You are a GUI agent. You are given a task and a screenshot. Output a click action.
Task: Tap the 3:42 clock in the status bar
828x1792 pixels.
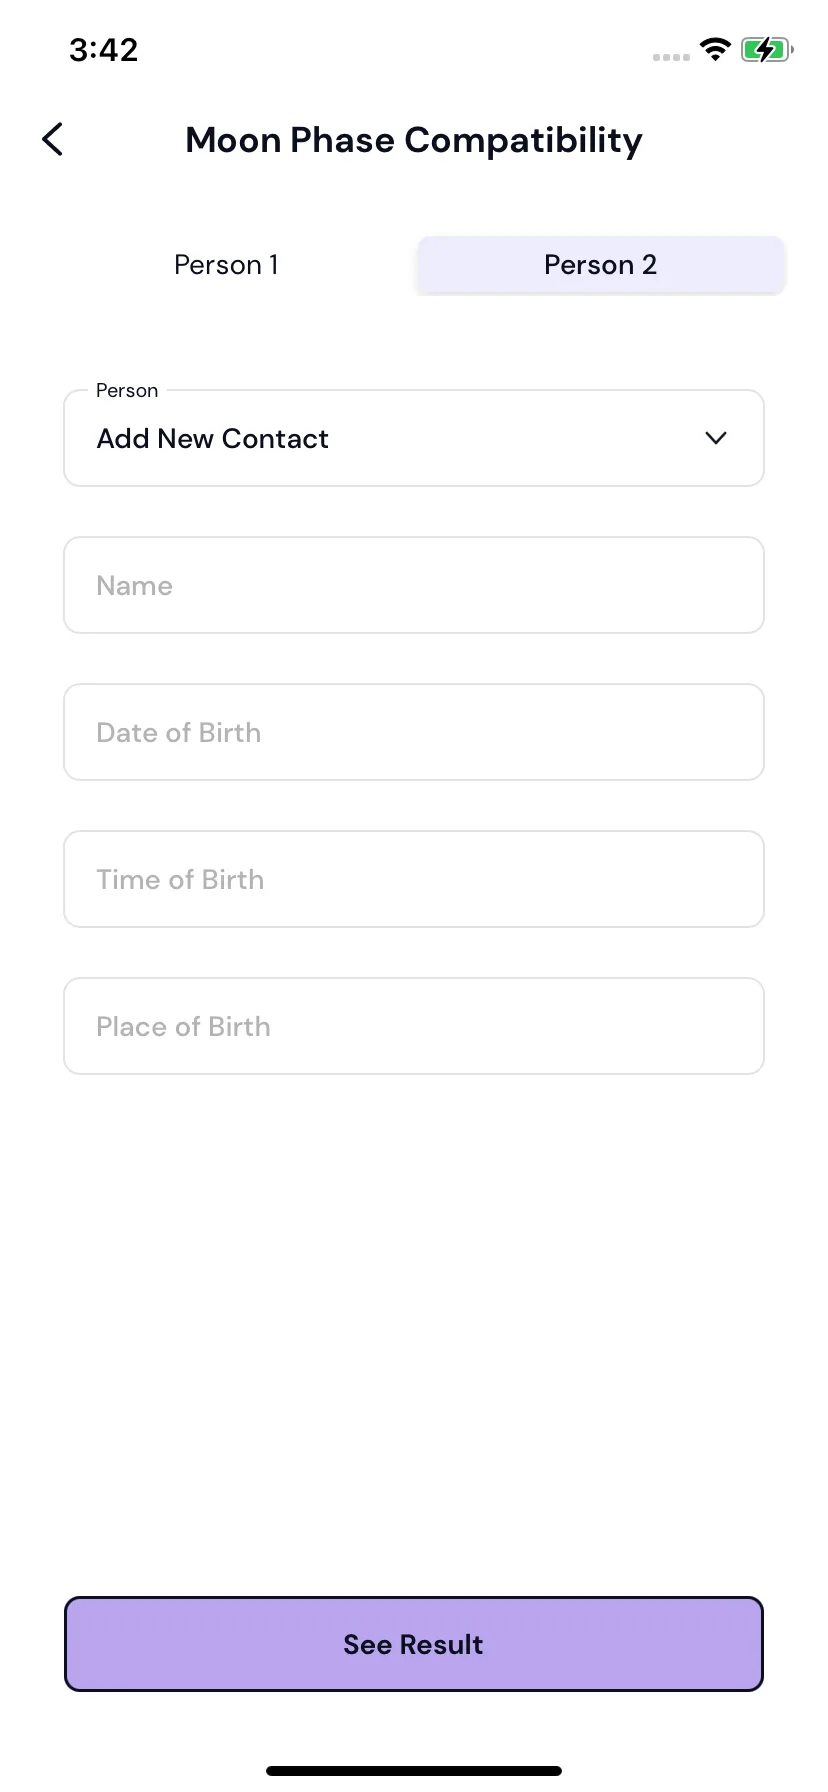pyautogui.click(x=103, y=50)
